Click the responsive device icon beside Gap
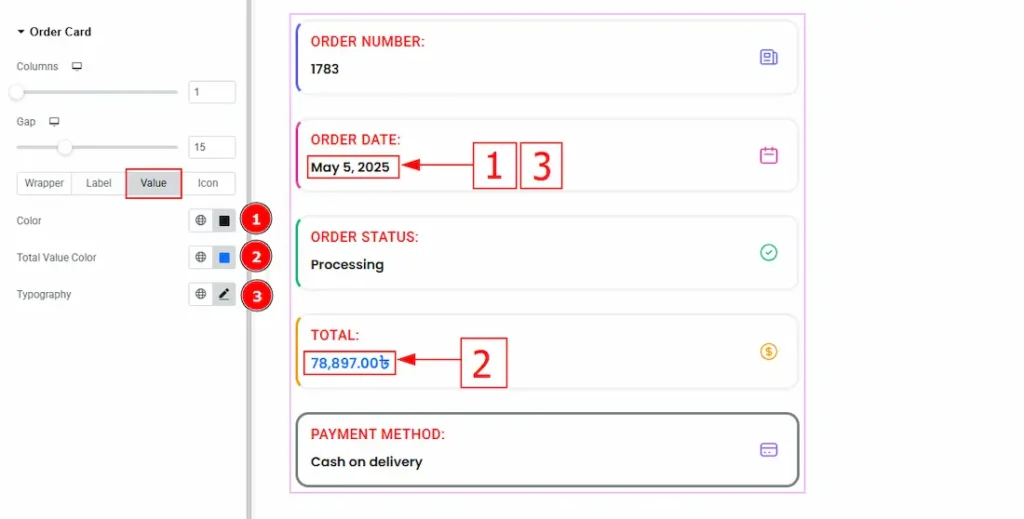Image resolution: width=1024 pixels, height=519 pixels. click(54, 122)
